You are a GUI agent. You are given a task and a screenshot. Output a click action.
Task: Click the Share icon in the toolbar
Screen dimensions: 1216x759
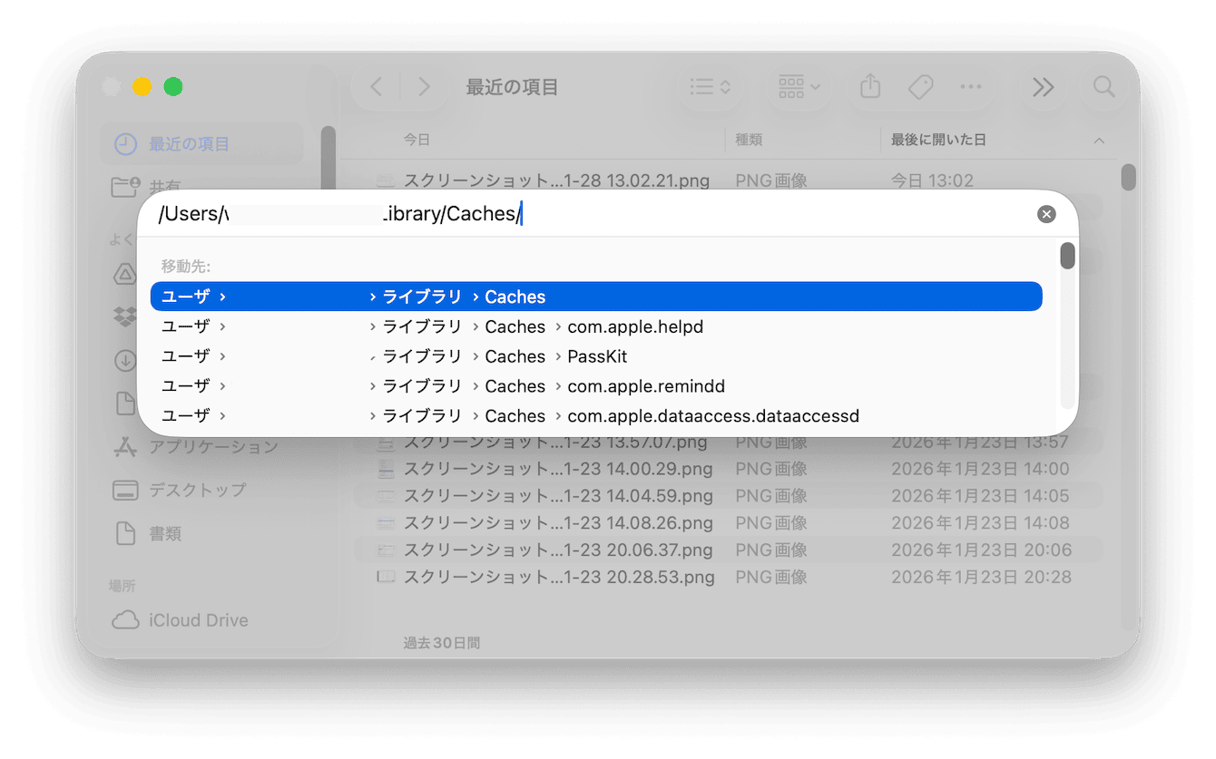pos(869,87)
